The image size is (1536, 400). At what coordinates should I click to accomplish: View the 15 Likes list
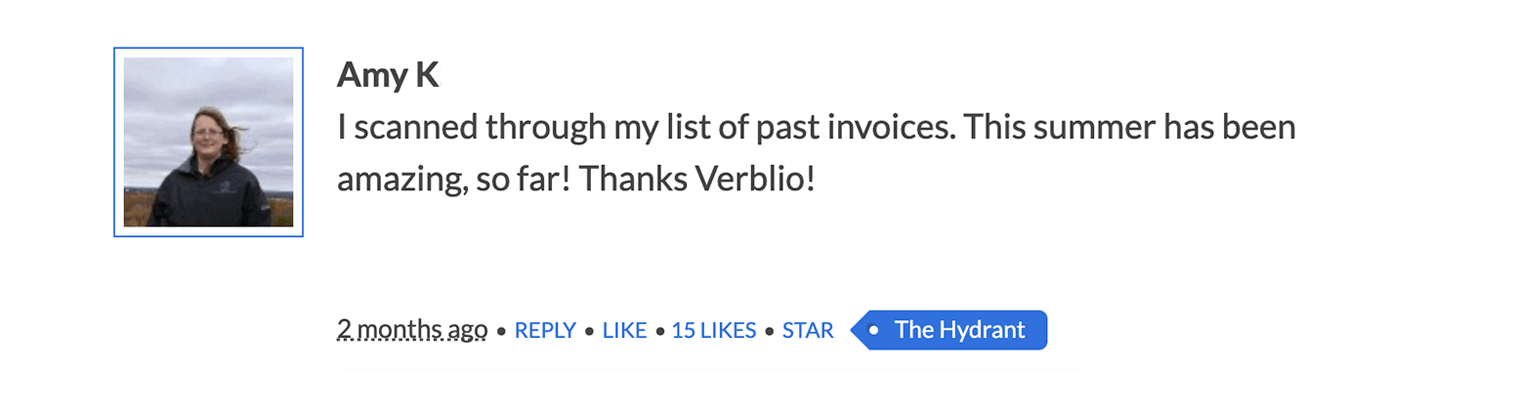pyautogui.click(x=714, y=330)
